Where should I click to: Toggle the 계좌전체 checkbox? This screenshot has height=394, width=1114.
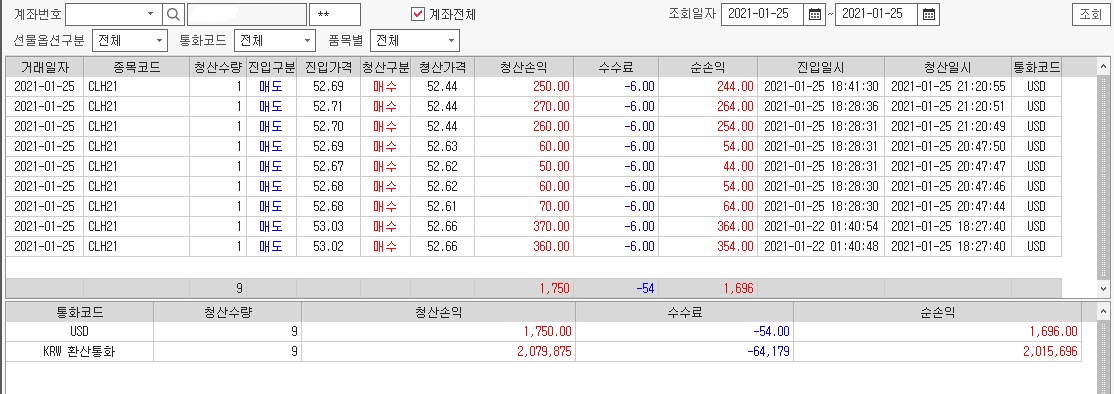tap(418, 14)
